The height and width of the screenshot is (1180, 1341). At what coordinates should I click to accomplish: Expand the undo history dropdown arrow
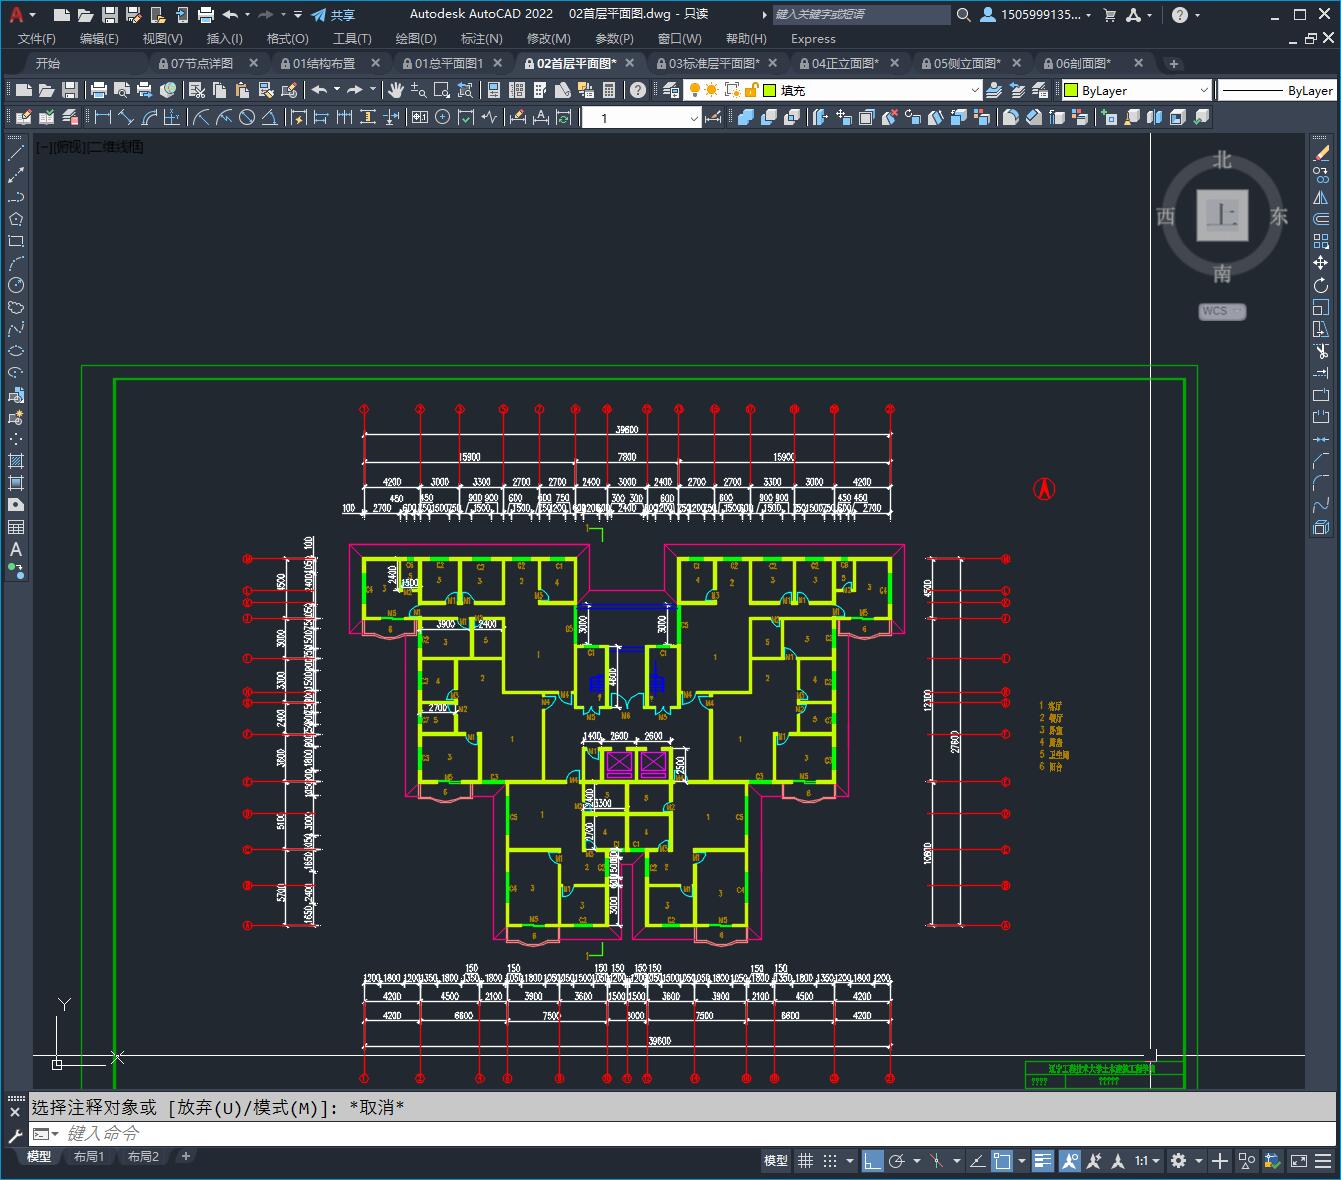pos(248,14)
